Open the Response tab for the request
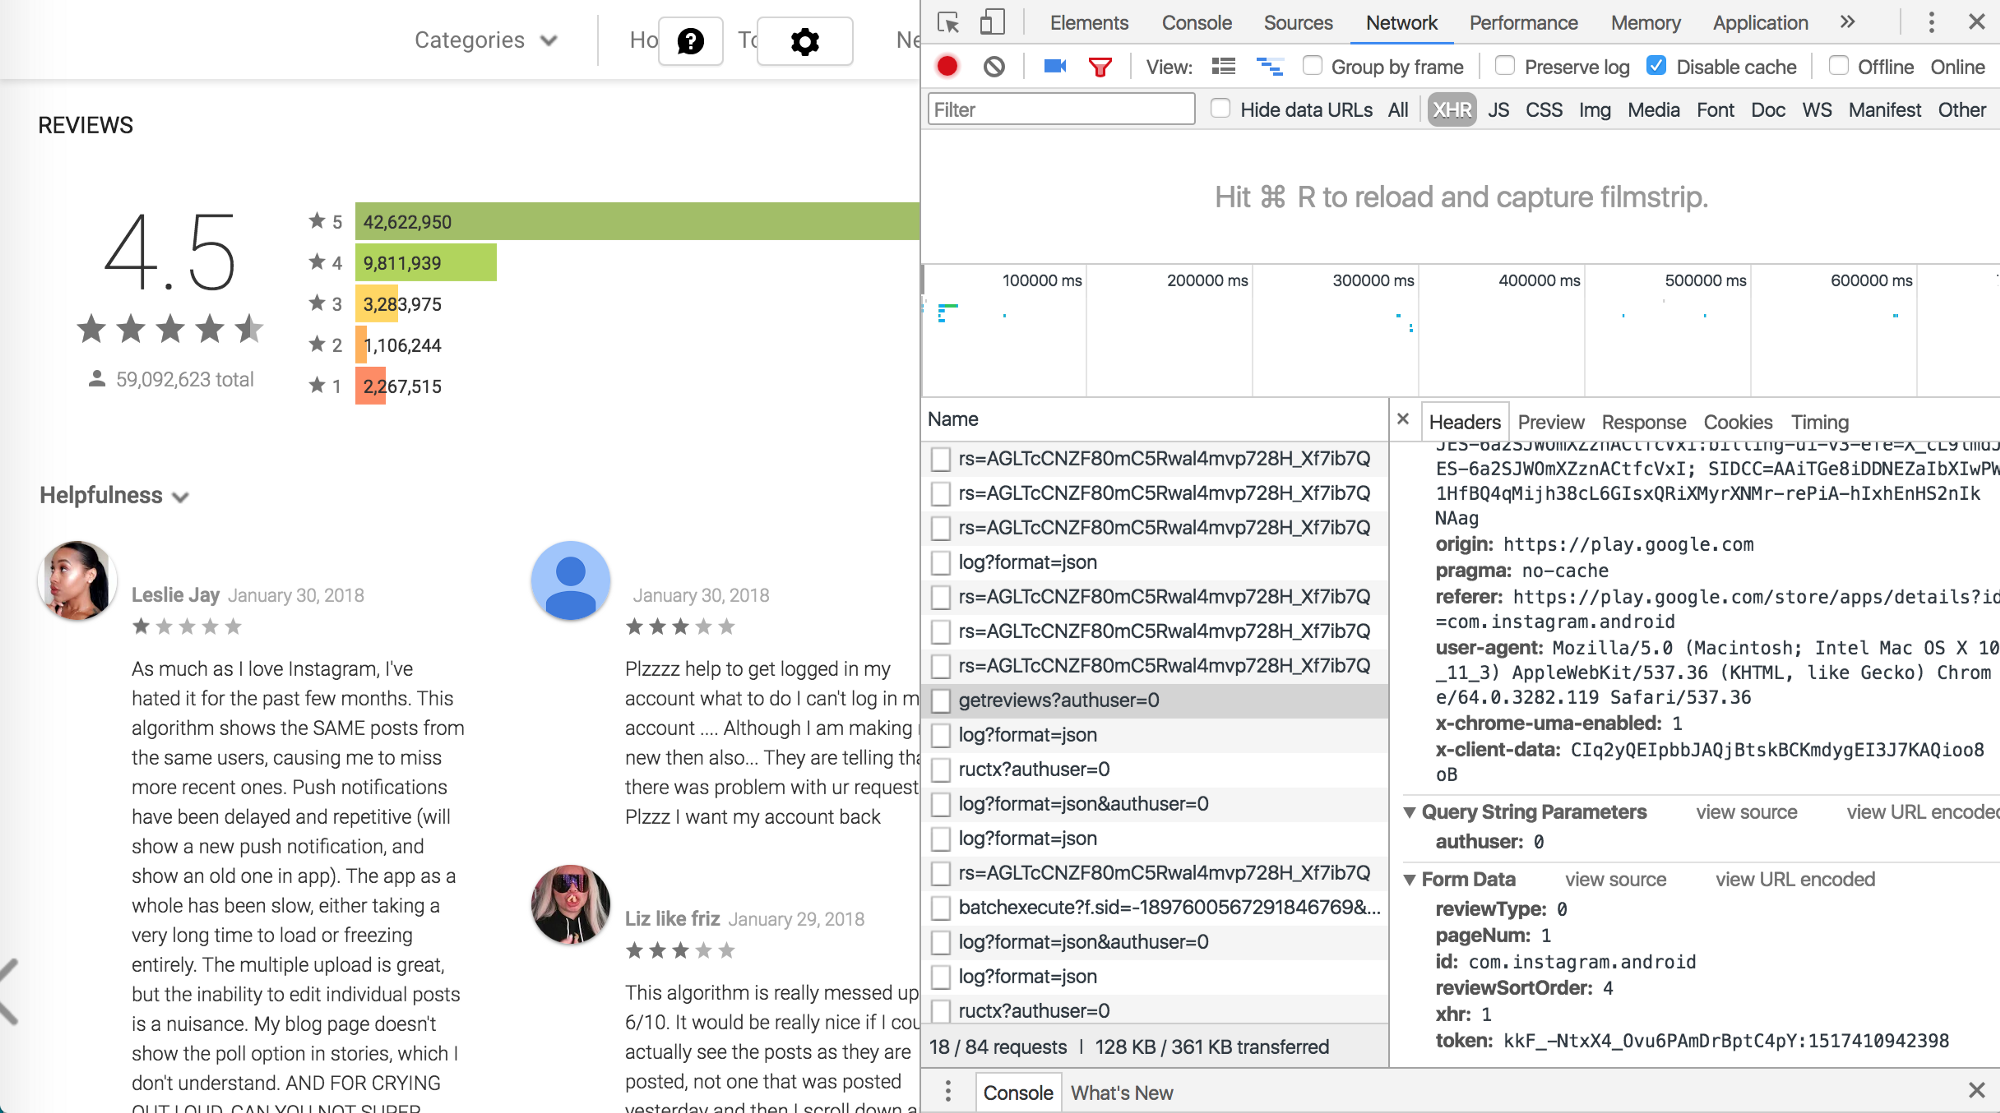Image resolution: width=2000 pixels, height=1113 pixels. point(1643,422)
